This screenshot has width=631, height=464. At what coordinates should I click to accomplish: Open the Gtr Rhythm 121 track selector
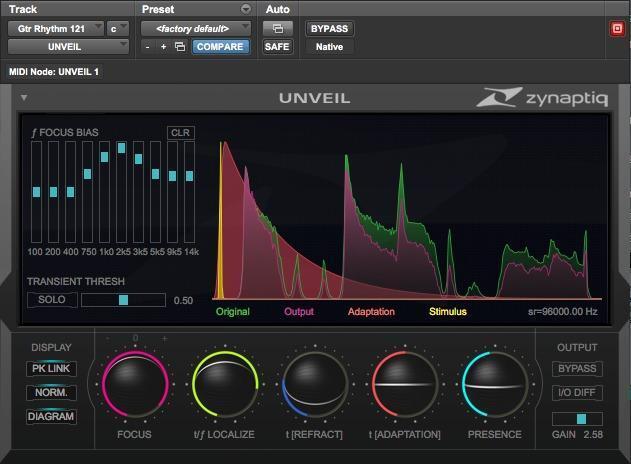coord(56,29)
